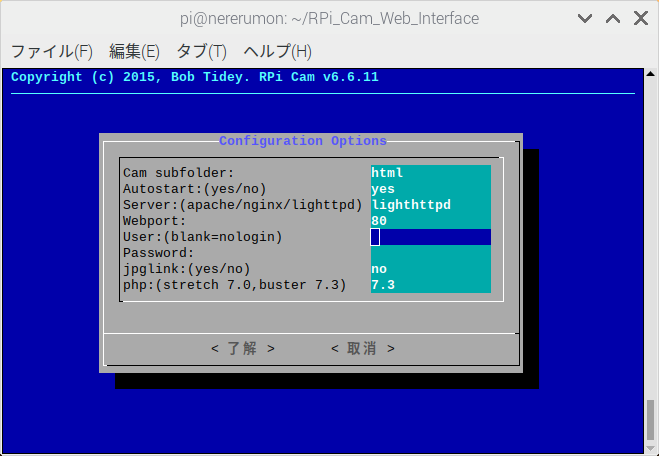Click the terminal scrollbar thumb
This screenshot has height=456, width=659.
[x=651, y=419]
